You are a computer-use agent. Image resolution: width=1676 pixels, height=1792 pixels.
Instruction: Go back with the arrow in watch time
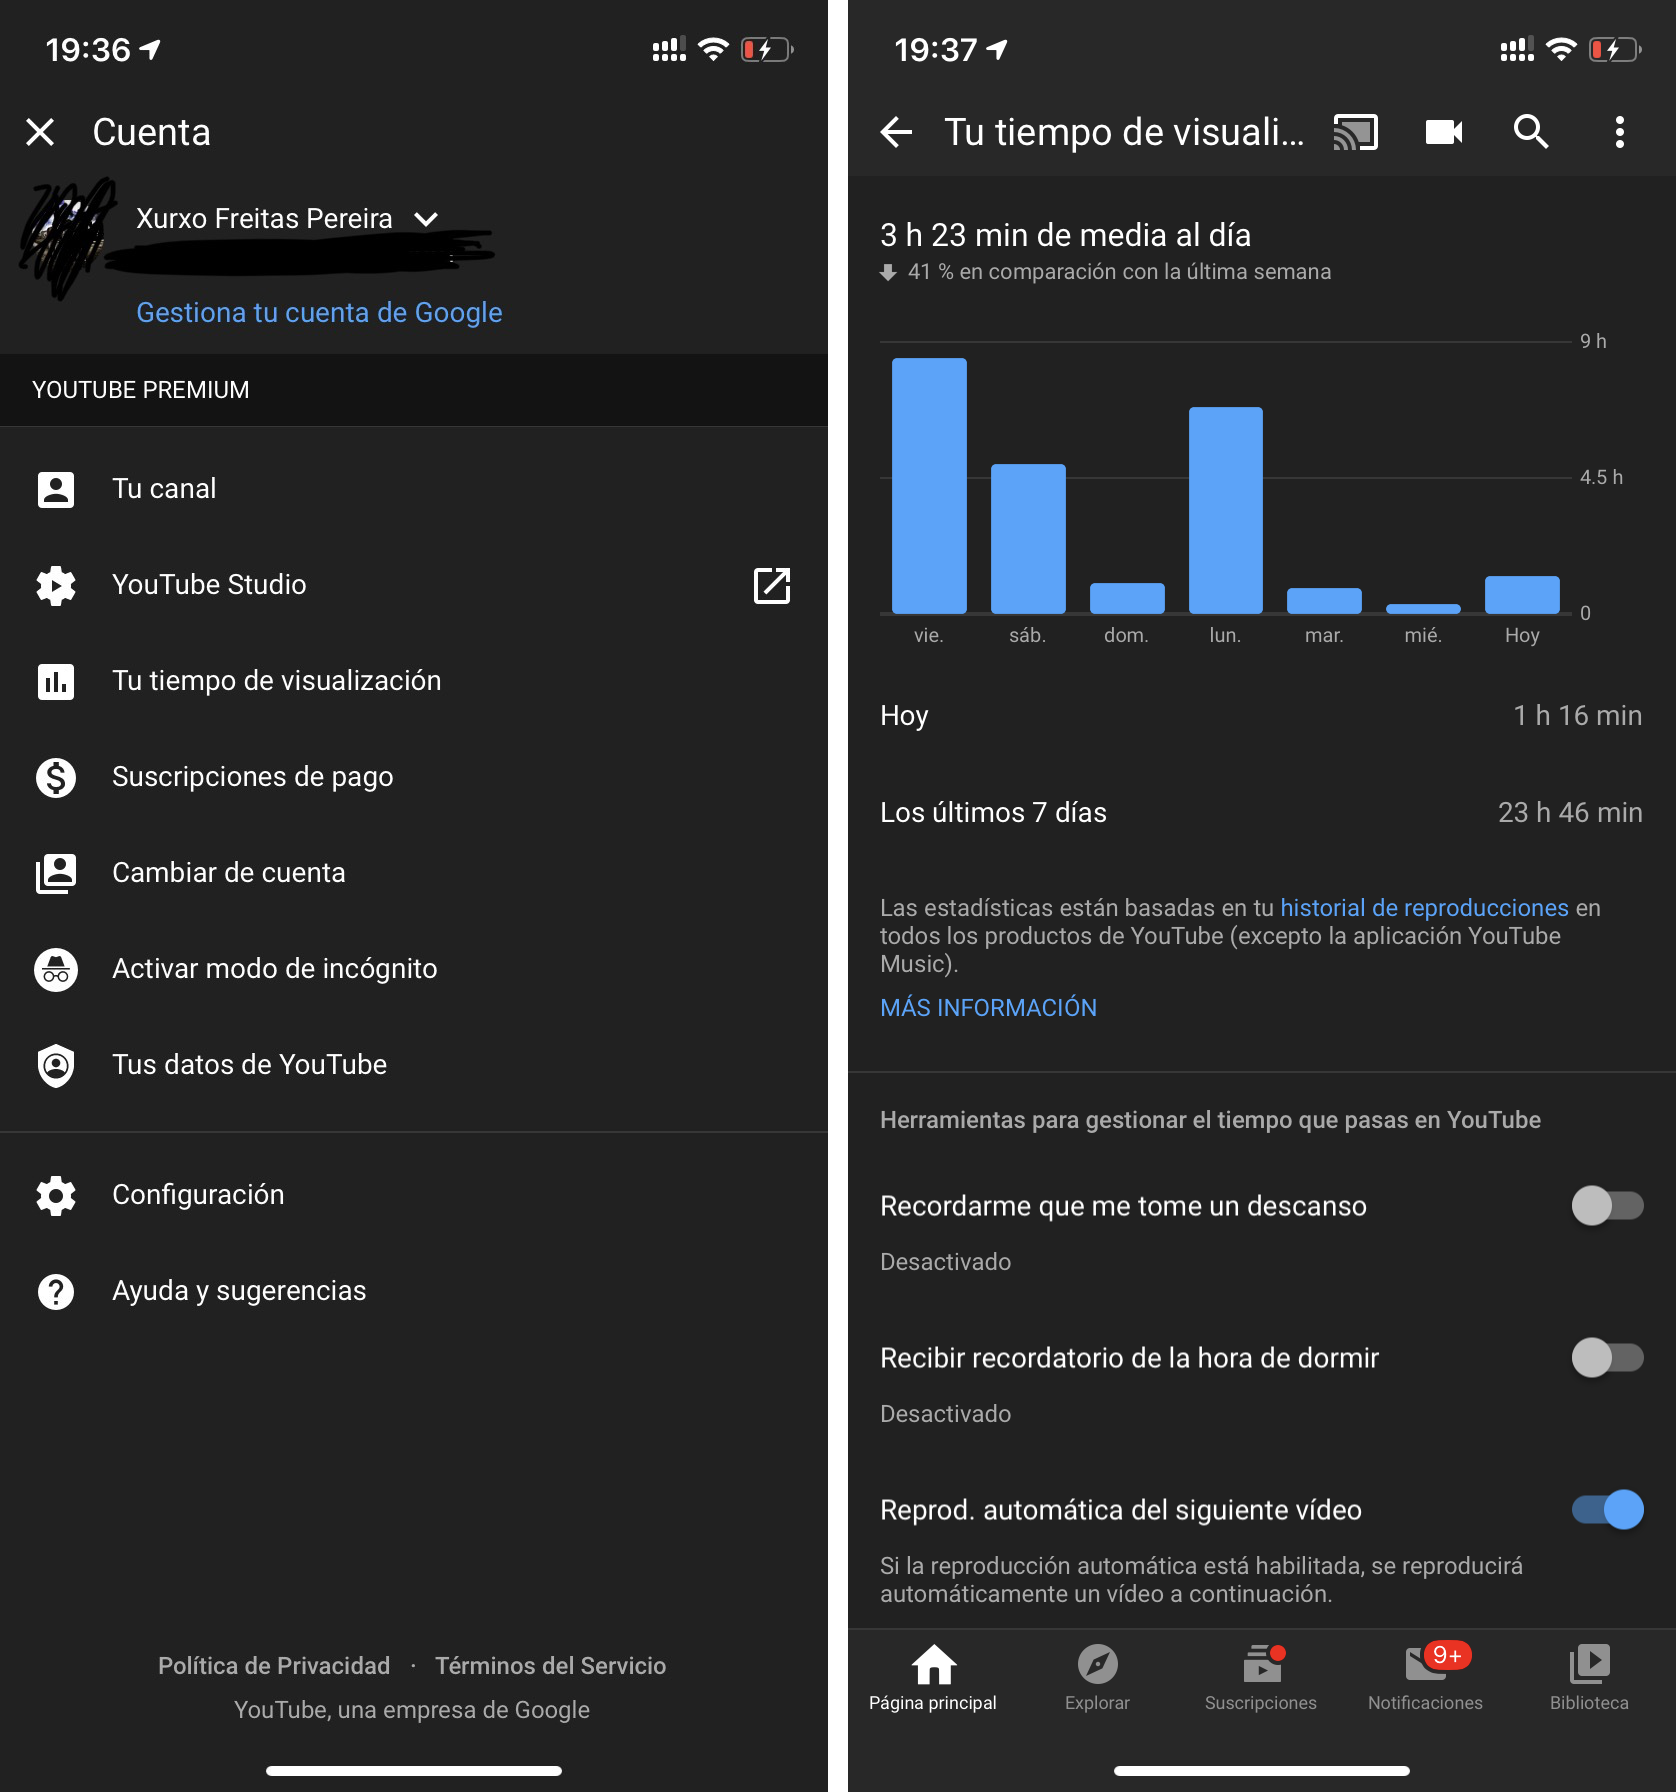tap(896, 132)
